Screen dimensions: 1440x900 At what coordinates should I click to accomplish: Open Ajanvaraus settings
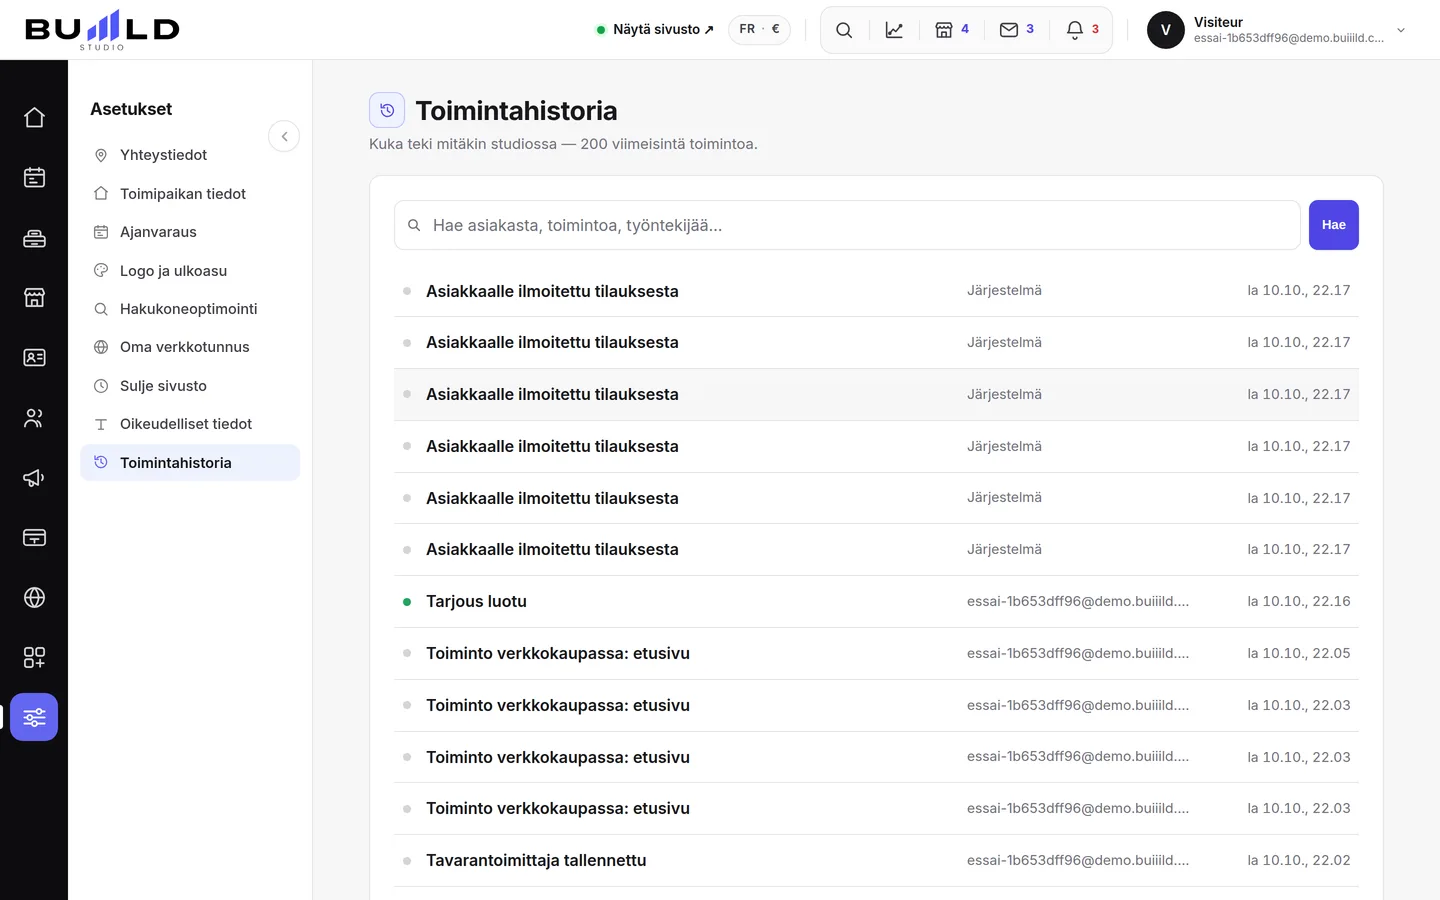click(190, 232)
